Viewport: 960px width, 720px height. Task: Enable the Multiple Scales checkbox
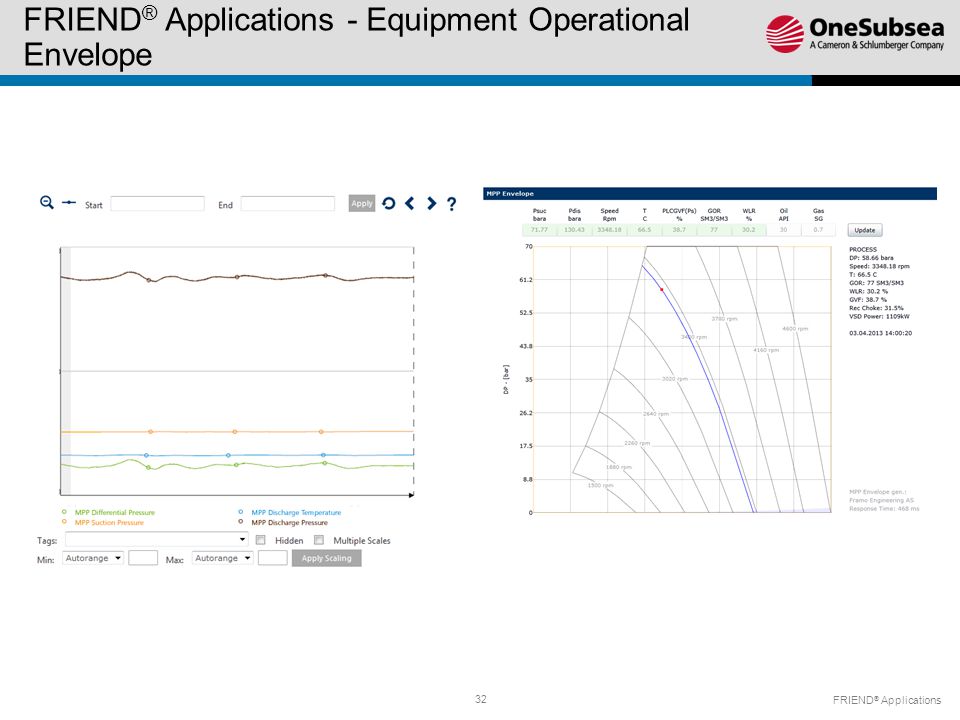[x=319, y=540]
